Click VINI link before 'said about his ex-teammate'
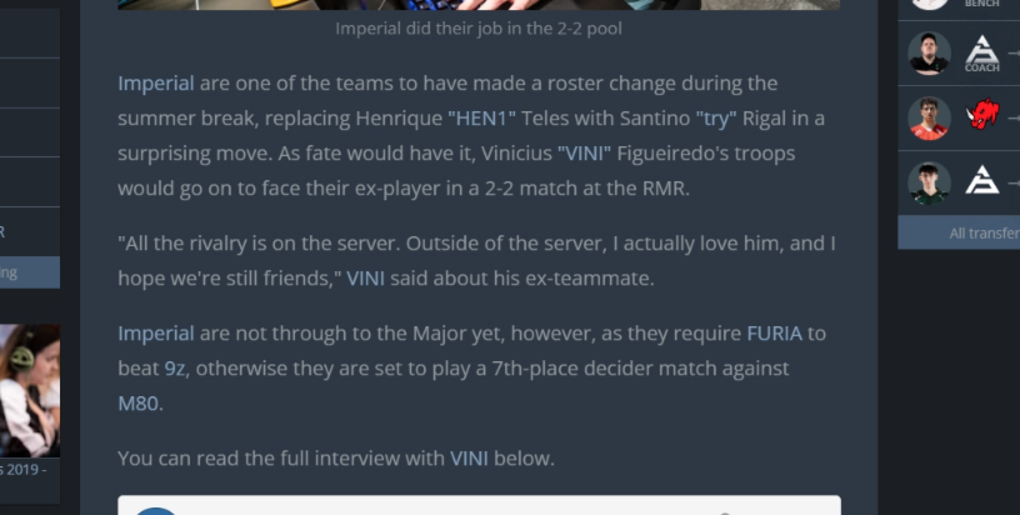Screen dimensions: 1020x515 (365, 278)
